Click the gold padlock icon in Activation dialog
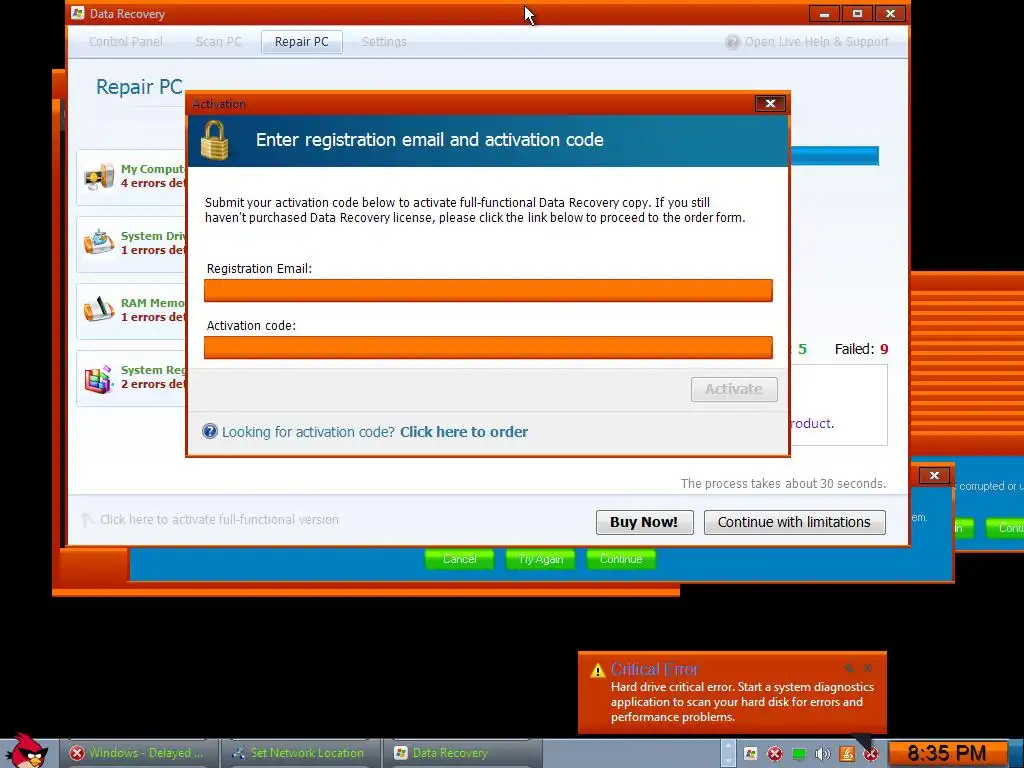Viewport: 1024px width, 768px height. (214, 140)
